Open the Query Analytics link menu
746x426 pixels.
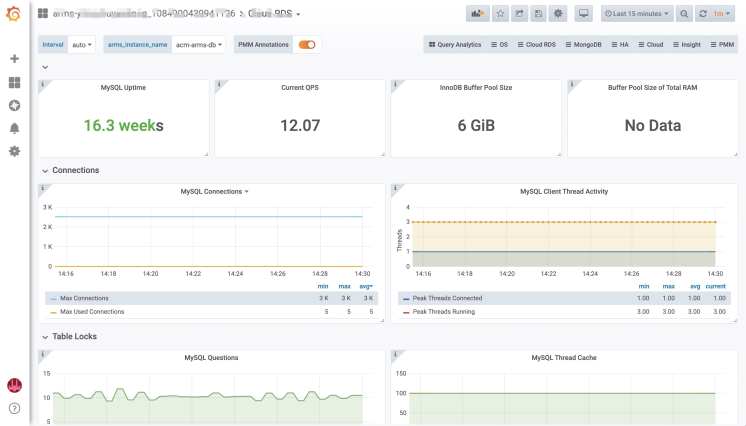[x=455, y=45]
